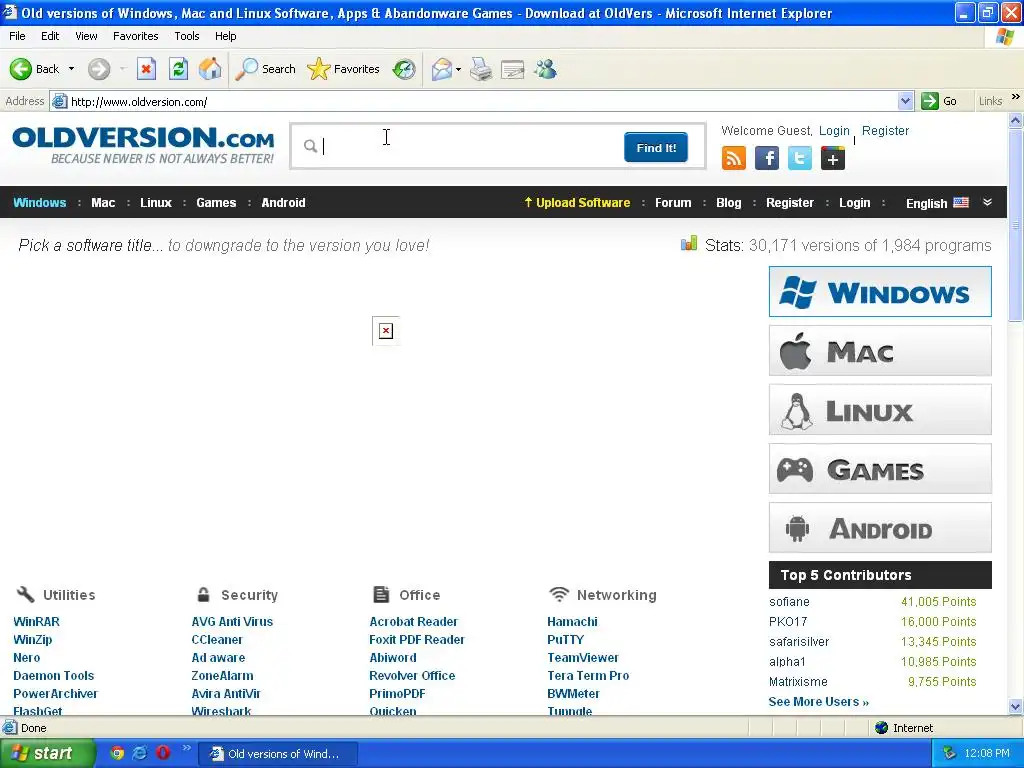Screen dimensions: 1024x768
Task: Select the Mac tab in site navigation
Action: 103,202
